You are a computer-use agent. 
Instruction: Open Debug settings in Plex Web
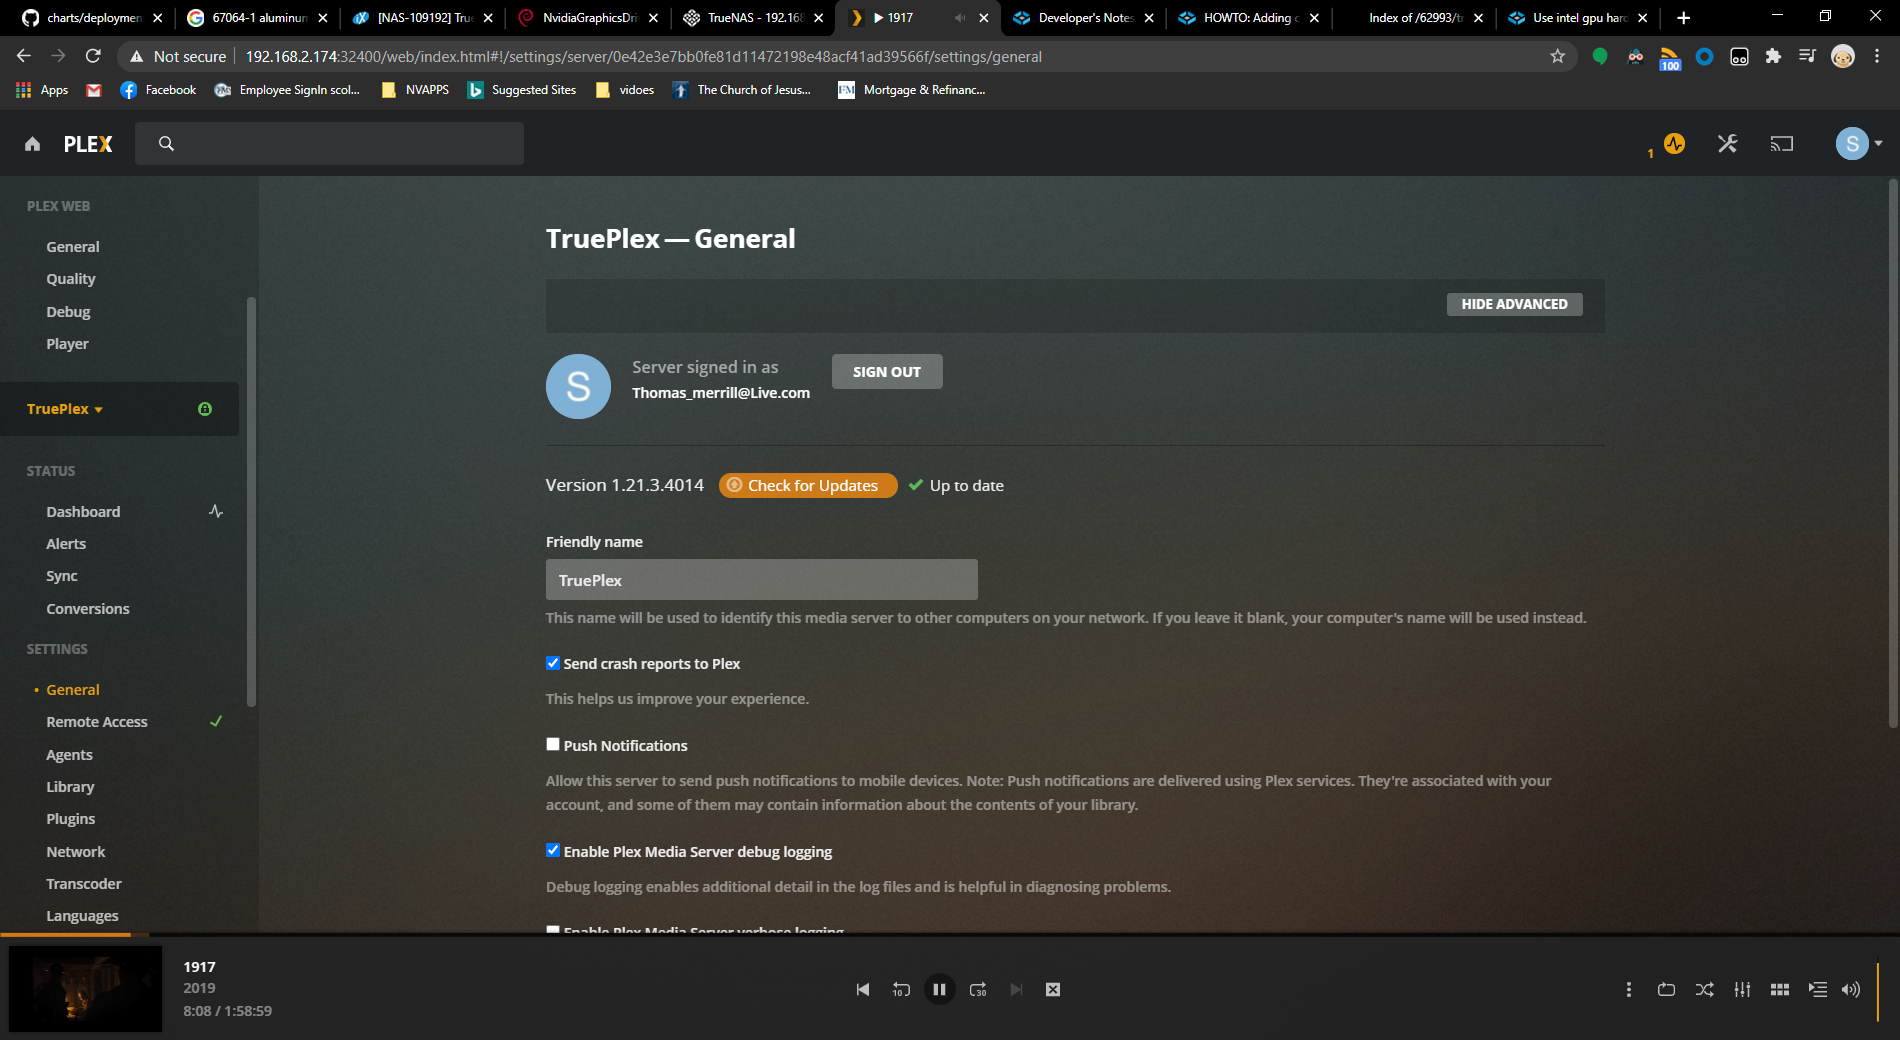(68, 312)
